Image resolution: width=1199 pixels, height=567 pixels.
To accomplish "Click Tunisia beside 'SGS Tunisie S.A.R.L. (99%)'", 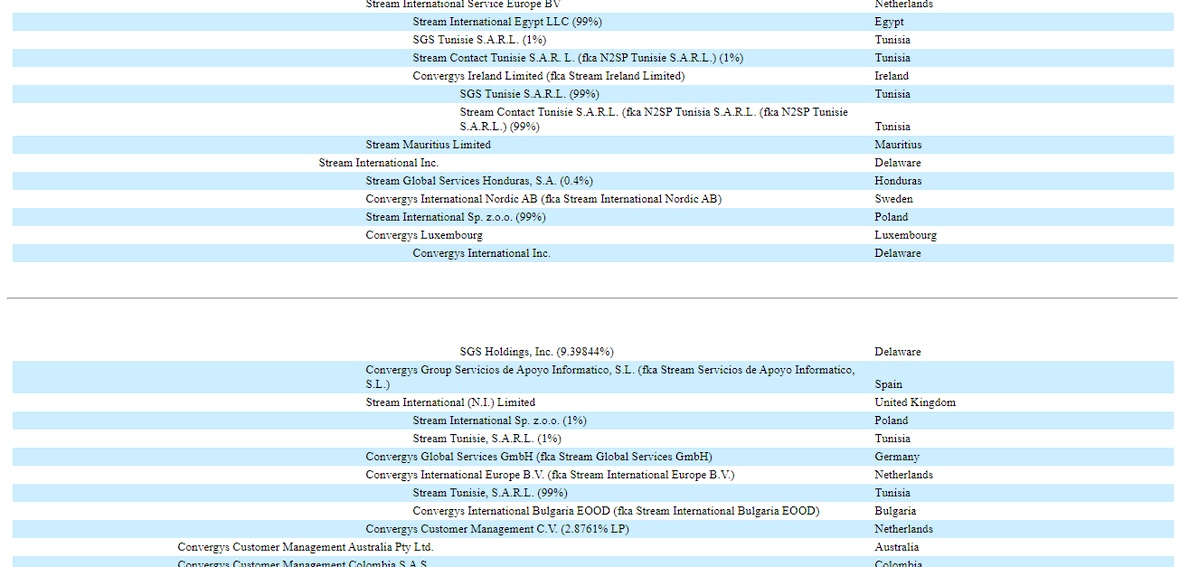I will pos(892,94).
